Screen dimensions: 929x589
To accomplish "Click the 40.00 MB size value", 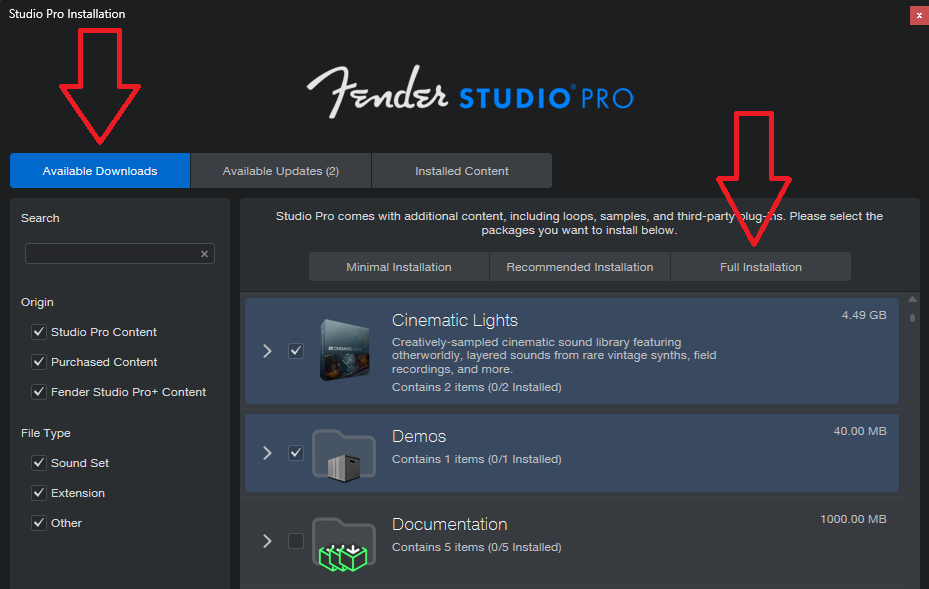I will (860, 431).
